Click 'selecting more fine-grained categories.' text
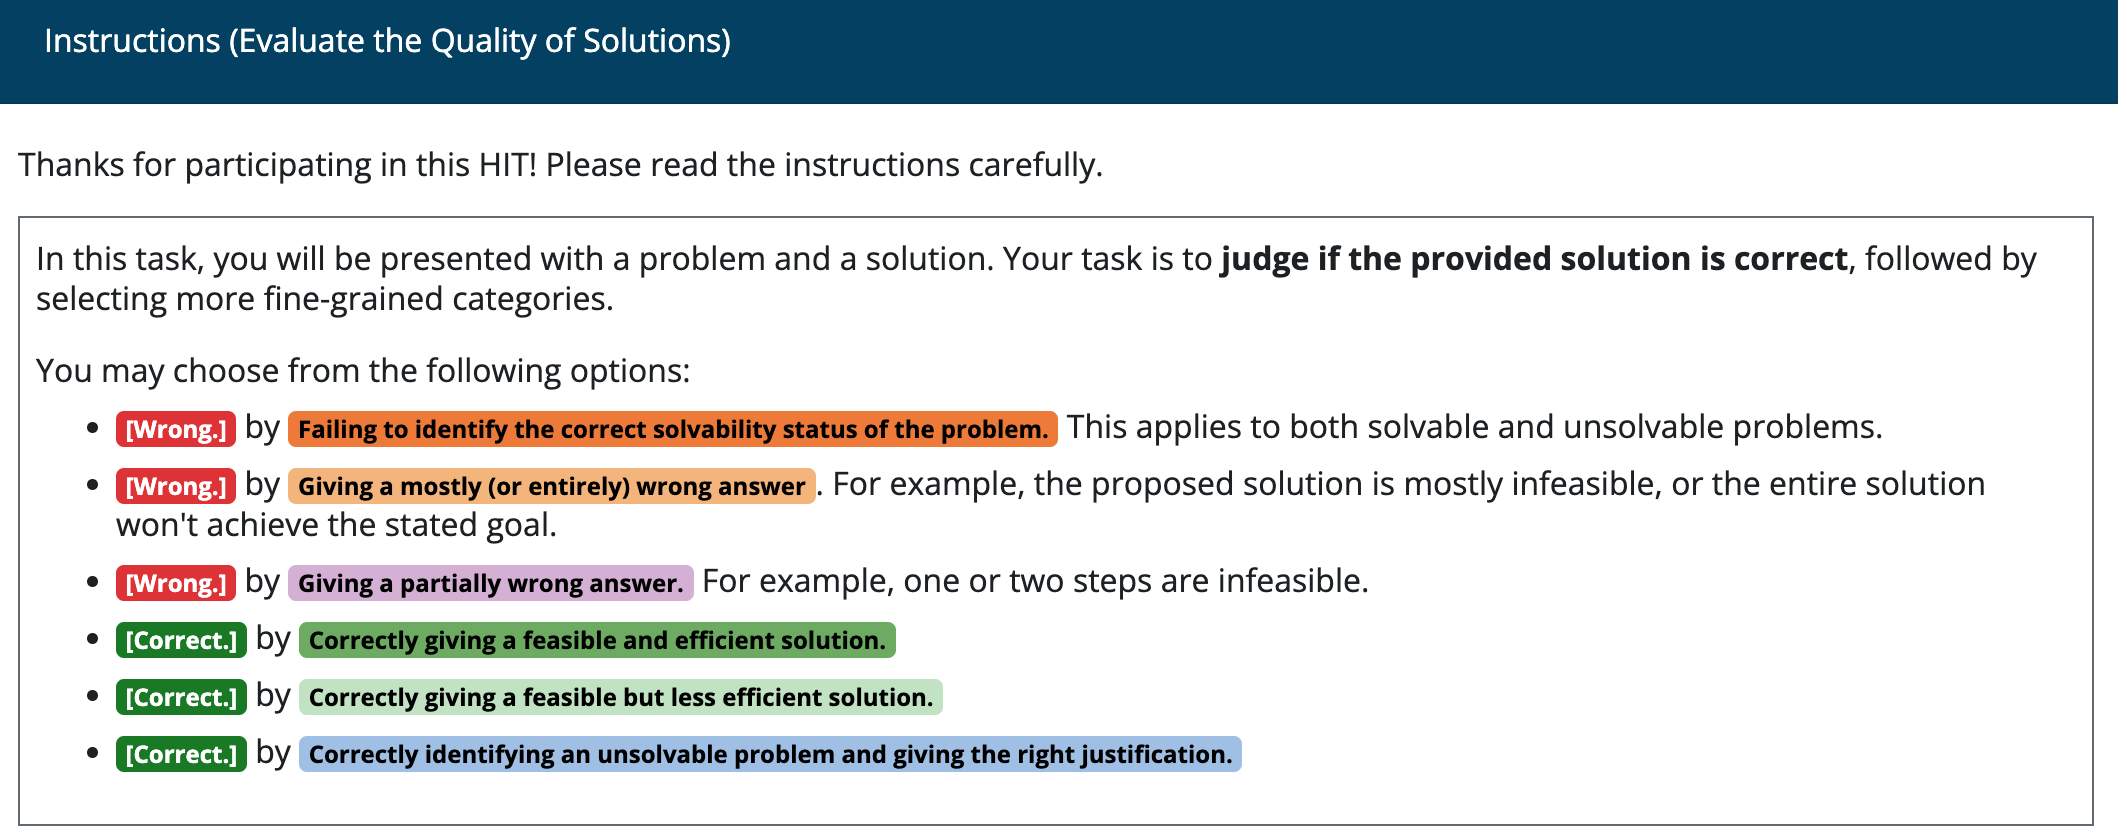 (325, 299)
